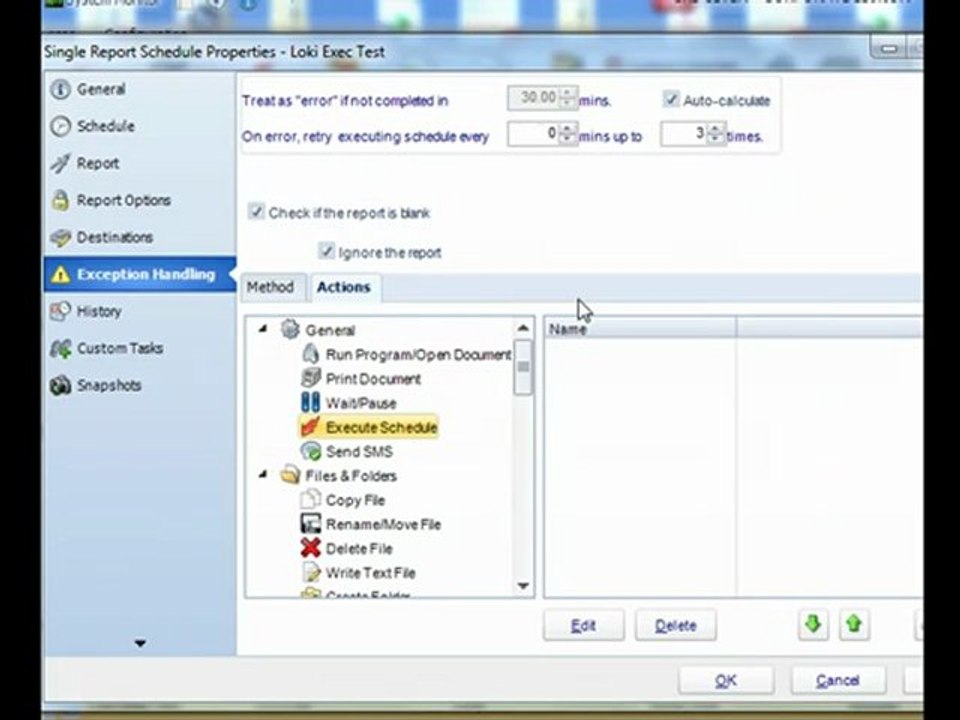Select Rename/Move File text in tree
The width and height of the screenshot is (960, 720).
pos(383,524)
